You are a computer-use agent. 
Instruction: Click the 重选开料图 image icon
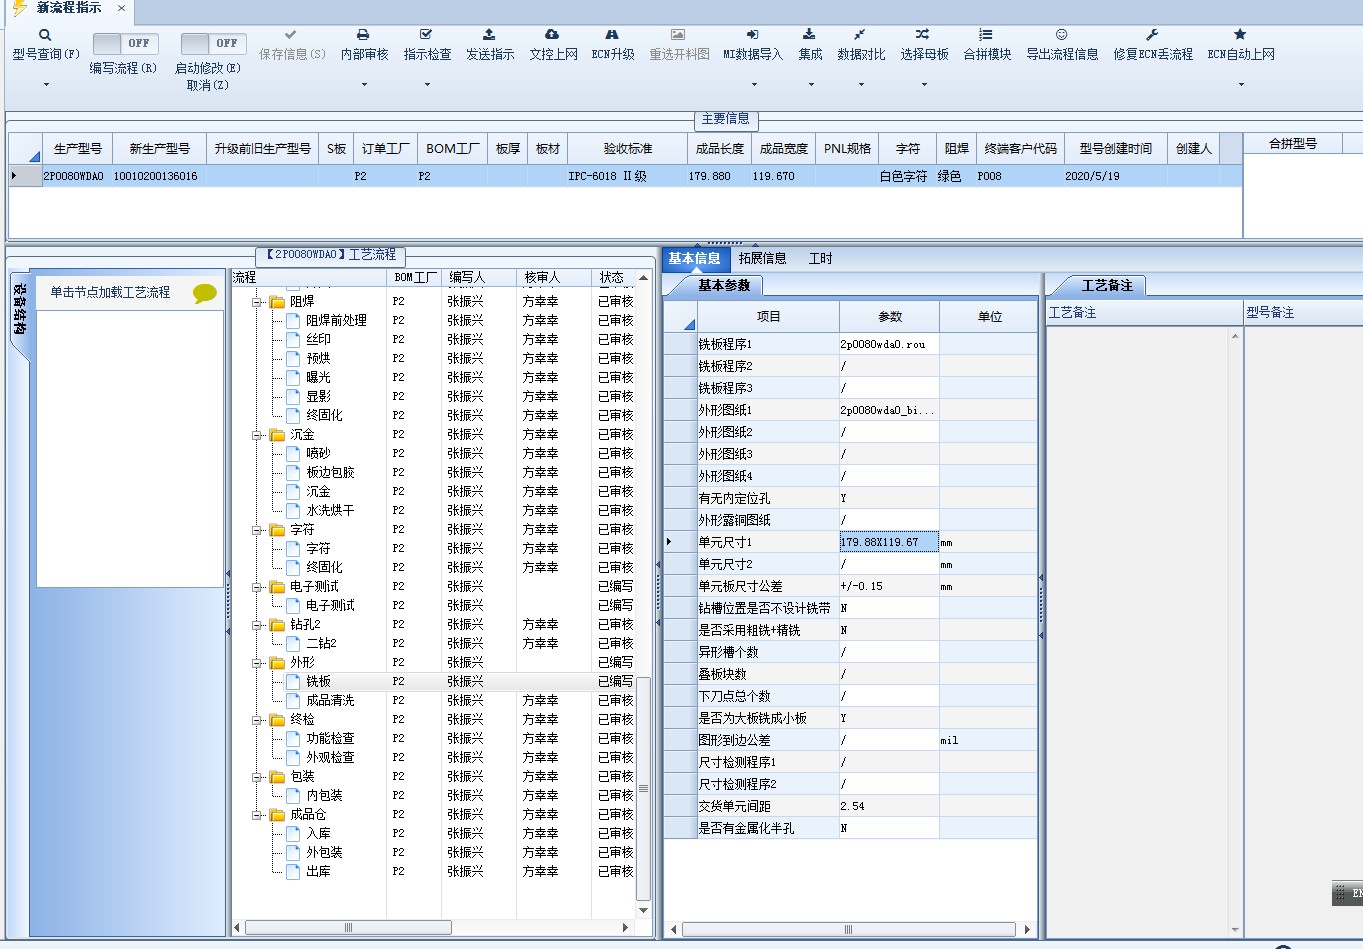click(x=678, y=35)
